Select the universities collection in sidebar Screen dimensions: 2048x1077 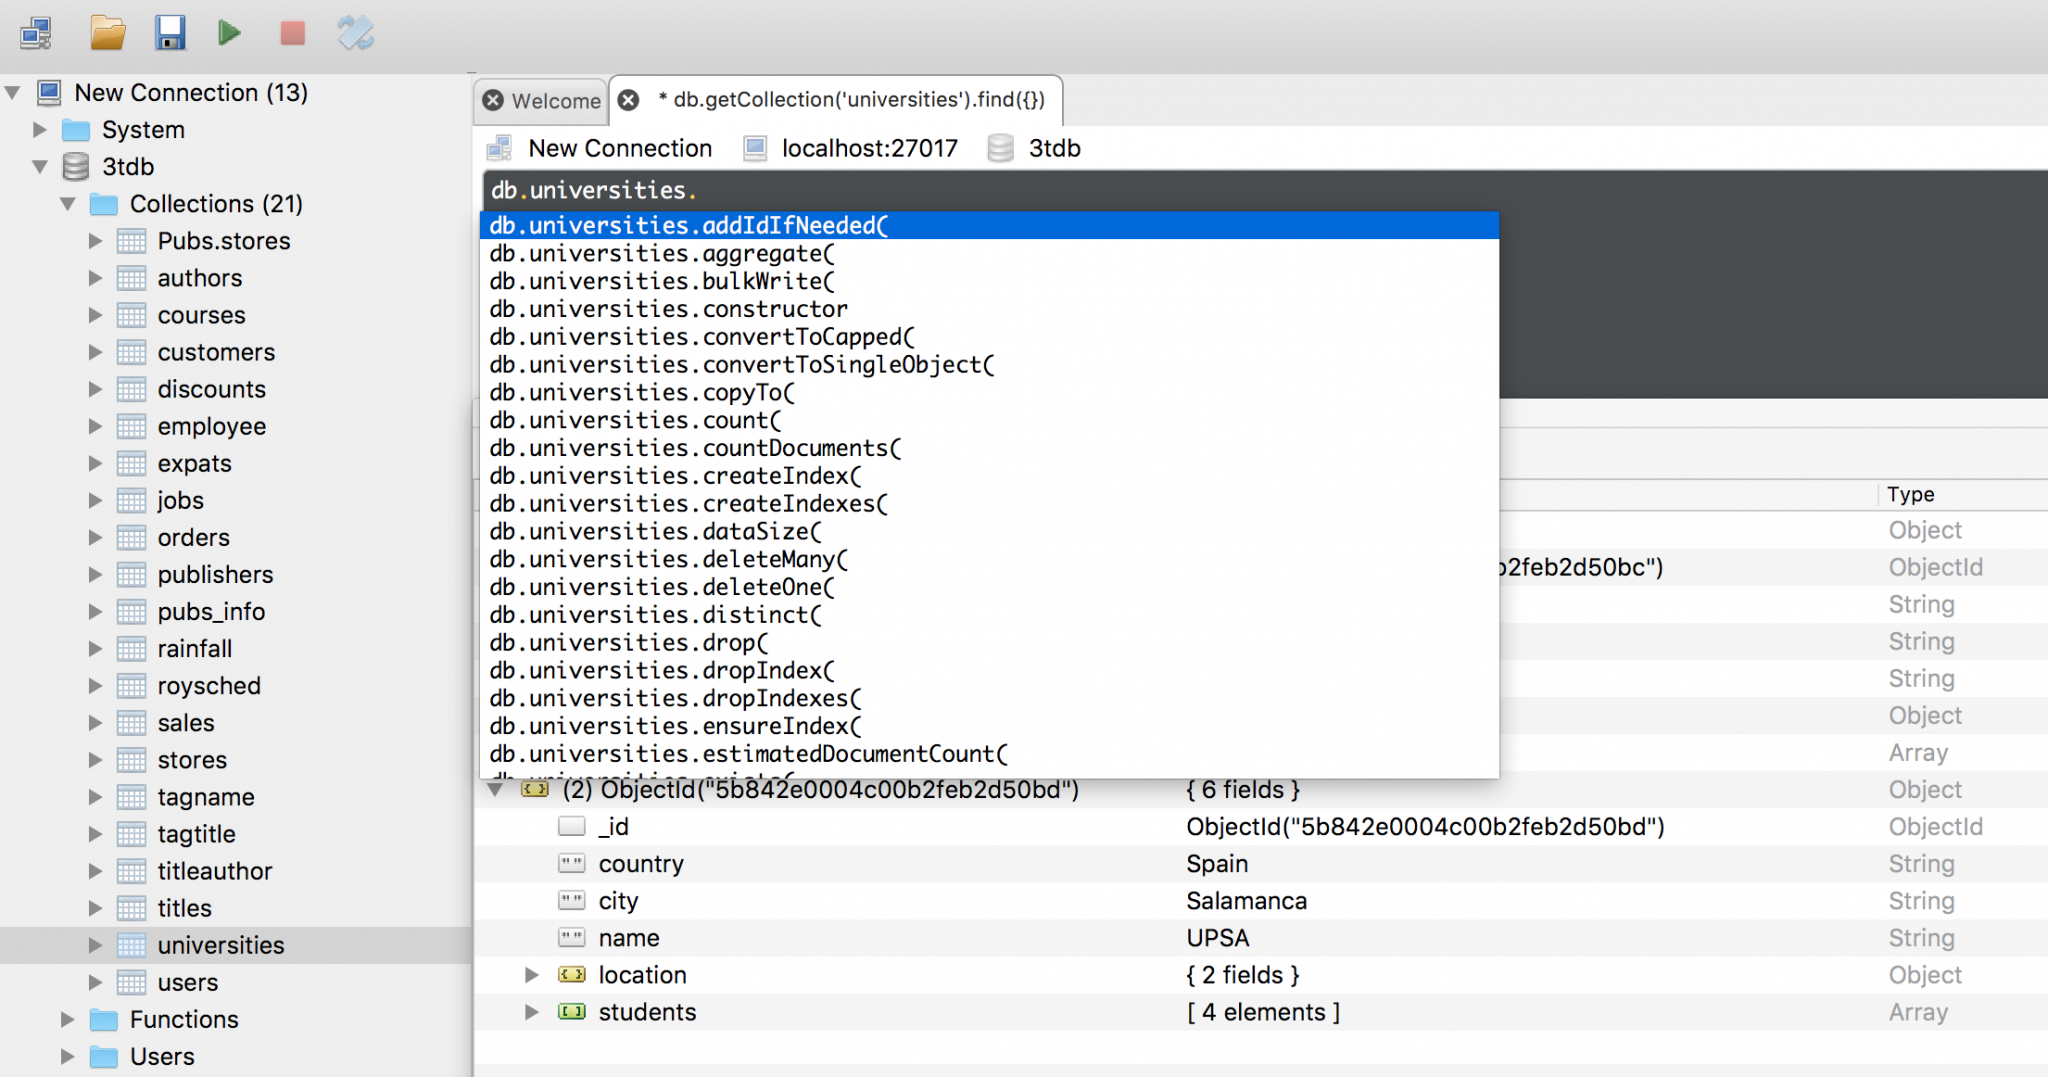tap(220, 945)
